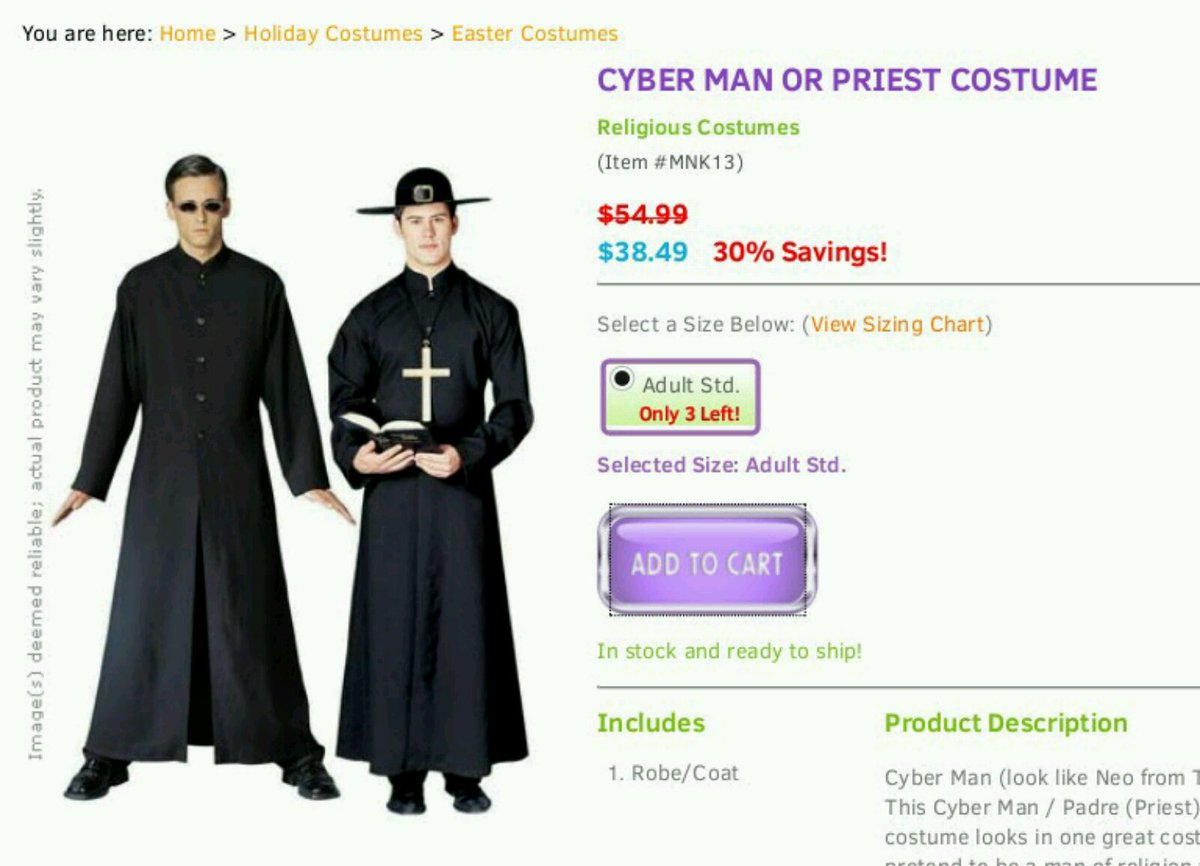Open the Holiday Costumes breadcrumb
1200x866 pixels.
pyautogui.click(x=333, y=33)
